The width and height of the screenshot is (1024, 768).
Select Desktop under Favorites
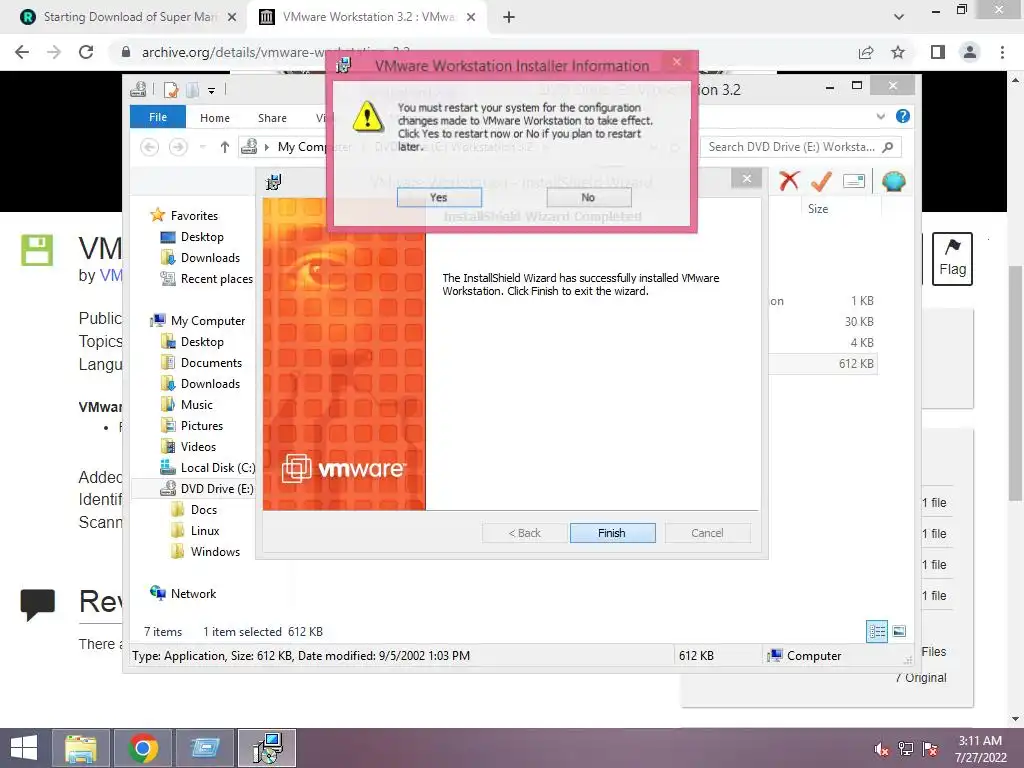[202, 236]
